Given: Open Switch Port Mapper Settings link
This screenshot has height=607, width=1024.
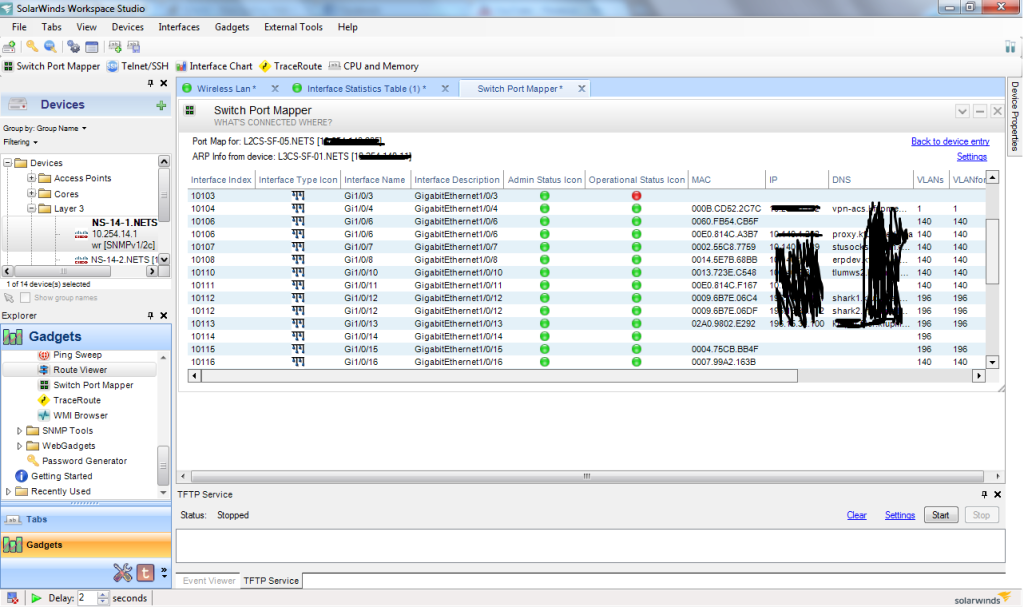Looking at the screenshot, I should point(972,157).
